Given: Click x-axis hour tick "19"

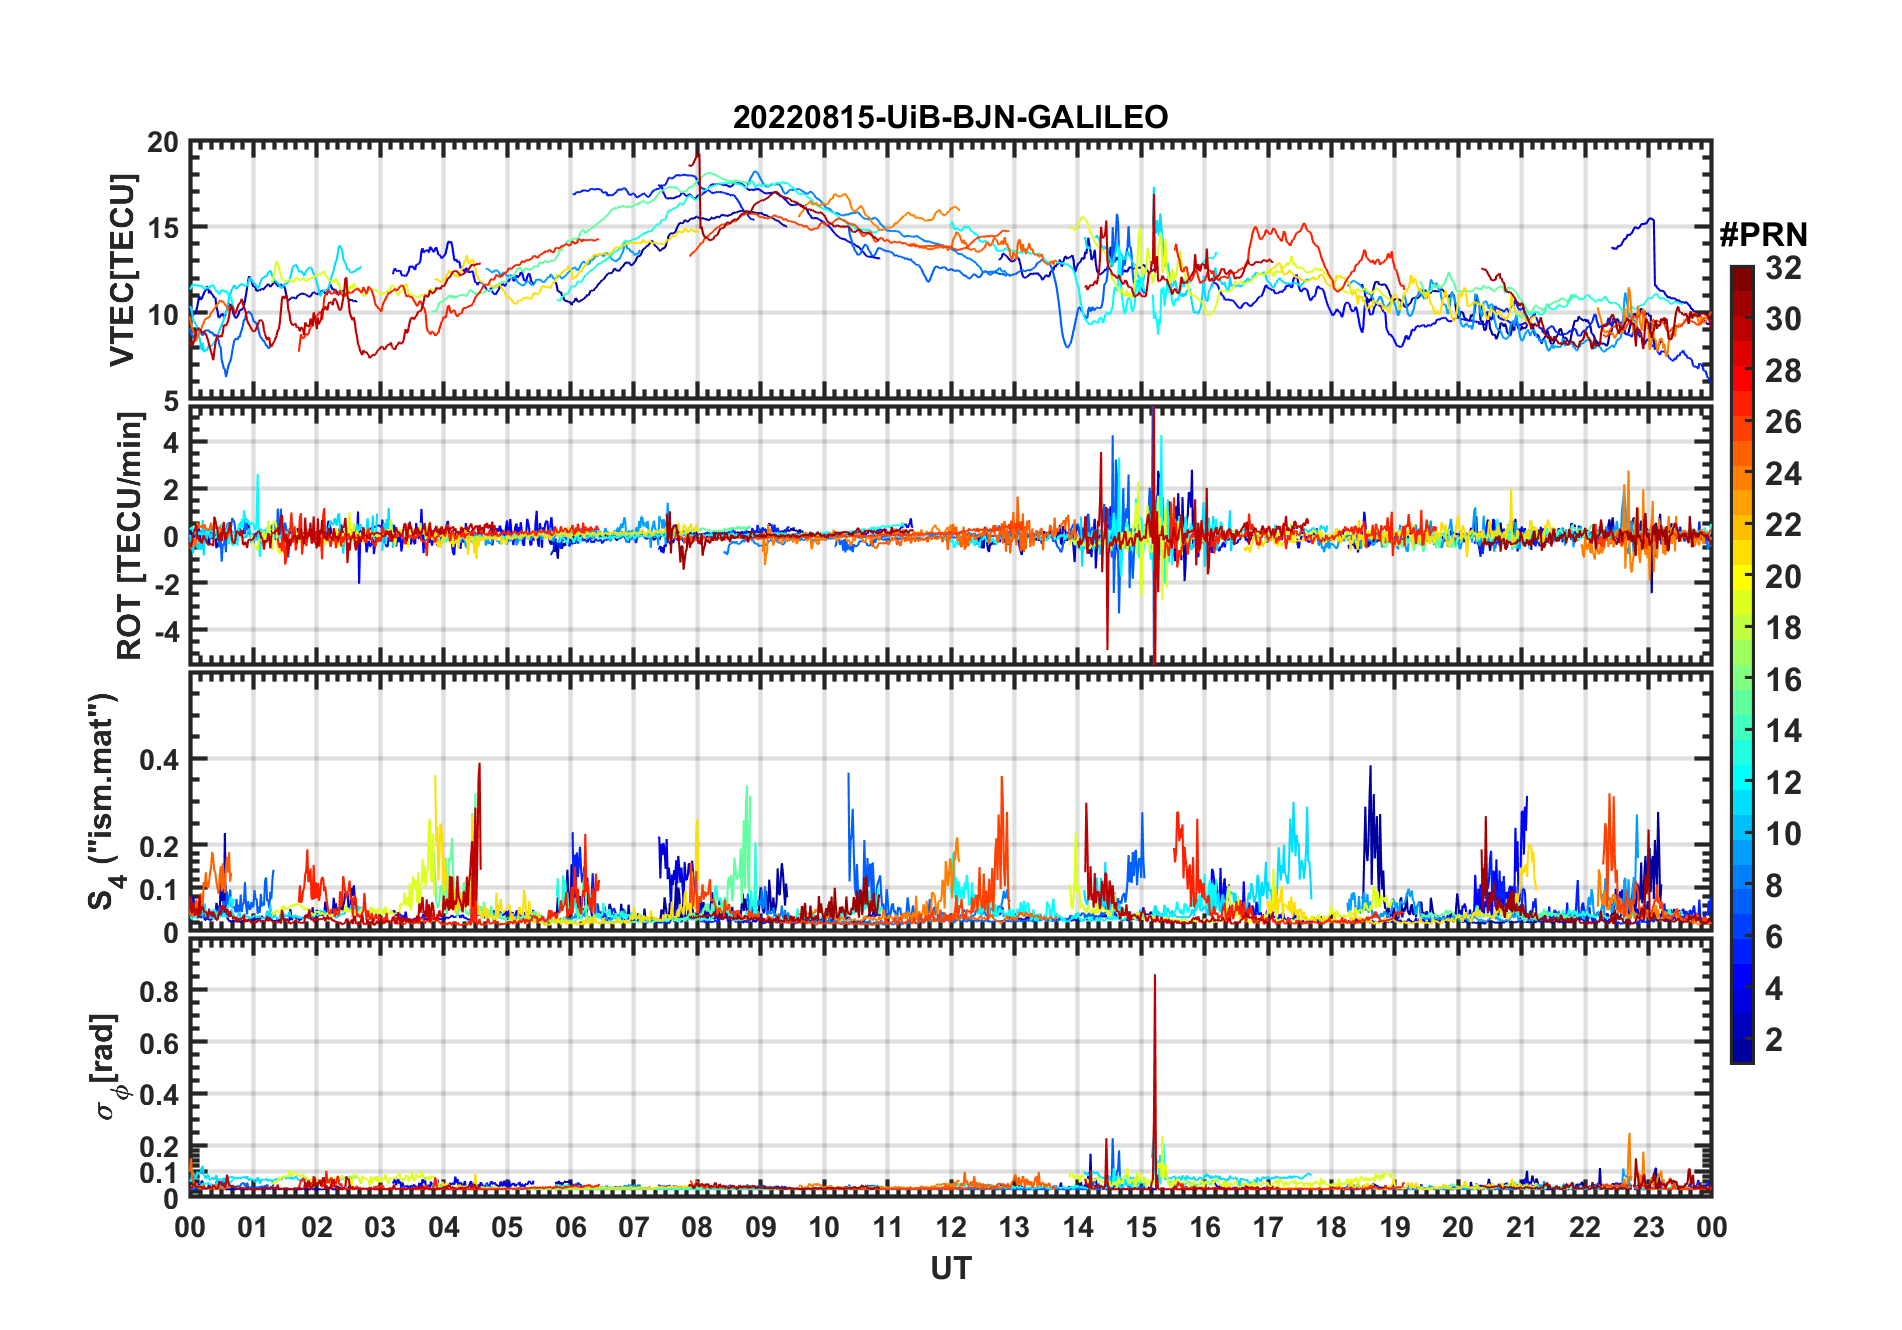Looking at the screenshot, I should (1395, 1227).
